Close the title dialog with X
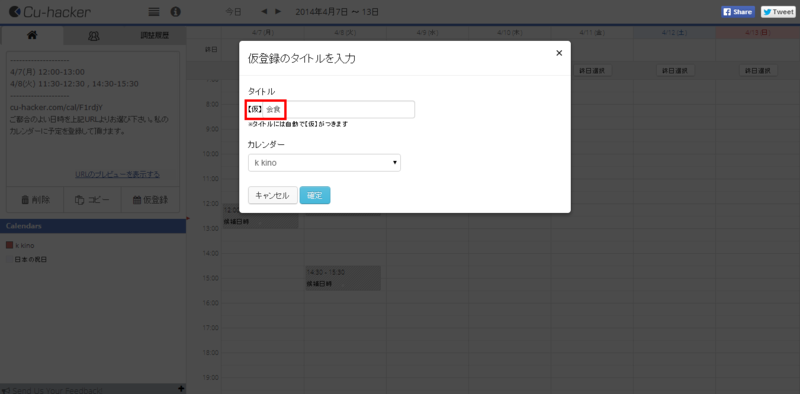 [x=559, y=53]
